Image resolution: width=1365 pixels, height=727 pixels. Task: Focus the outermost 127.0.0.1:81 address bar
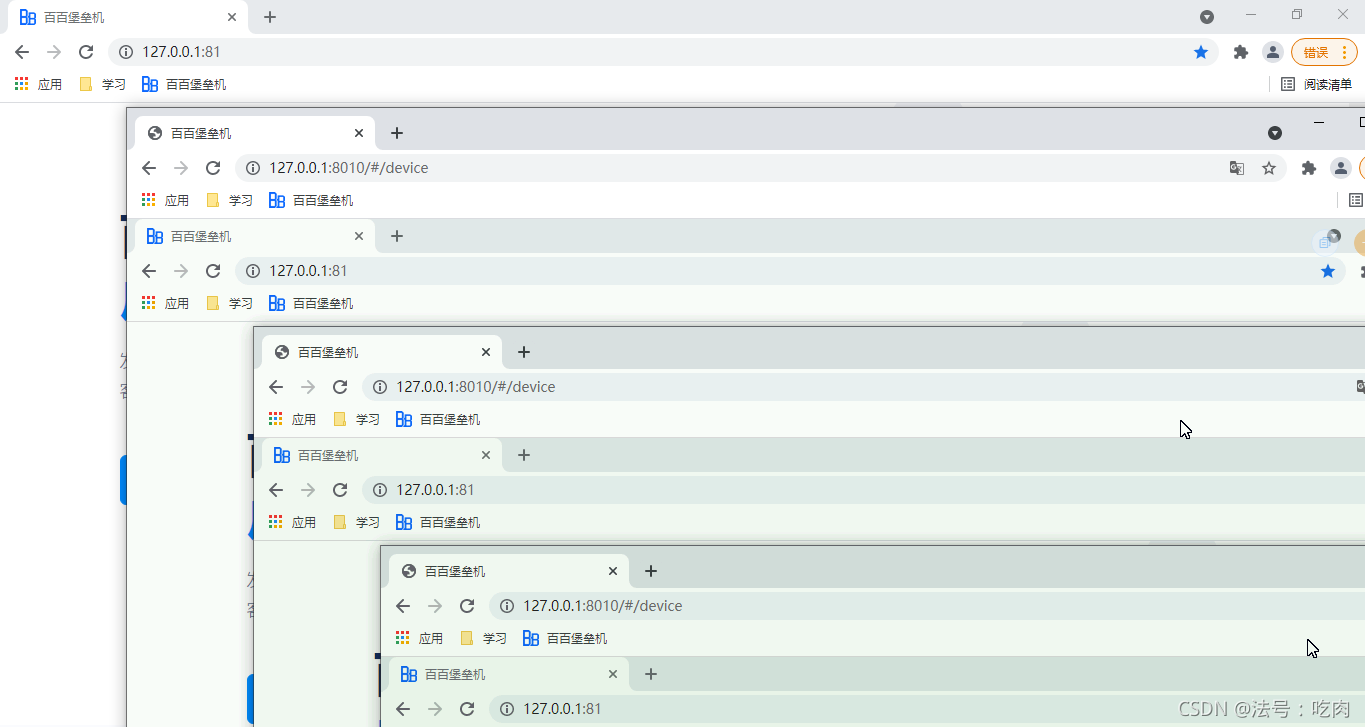[664, 52]
